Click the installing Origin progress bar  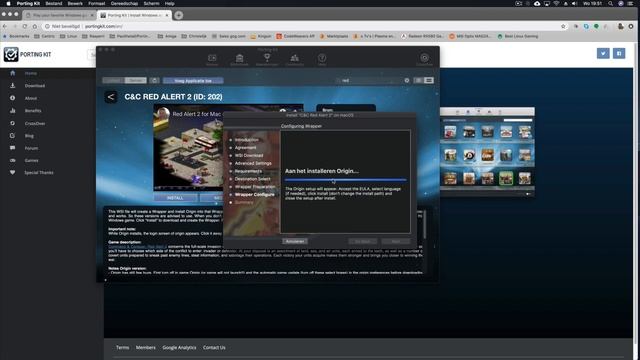point(345,180)
